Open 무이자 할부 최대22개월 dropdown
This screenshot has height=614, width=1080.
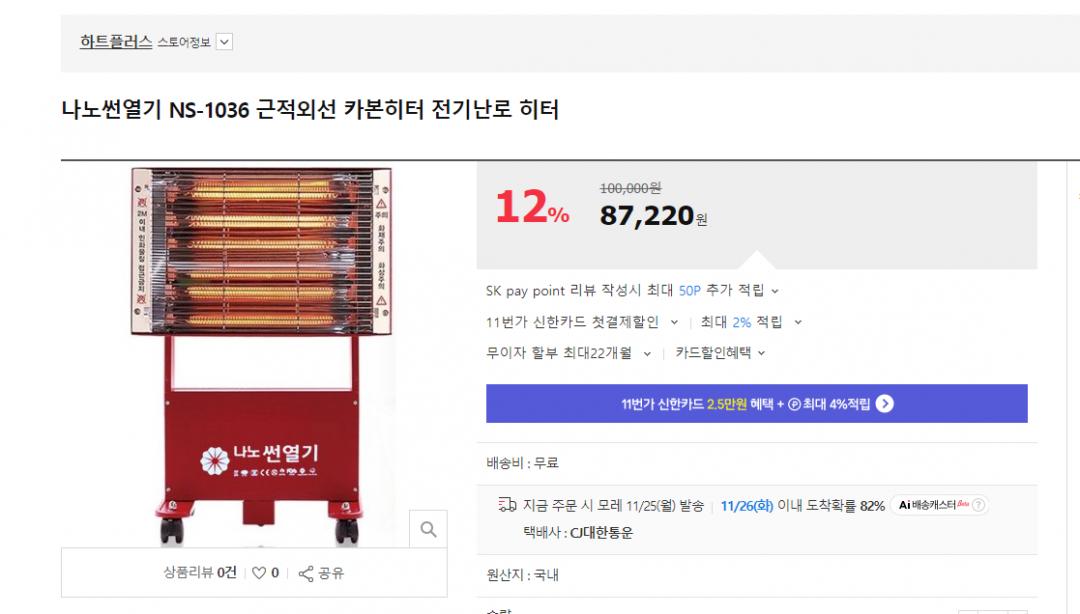(647, 353)
